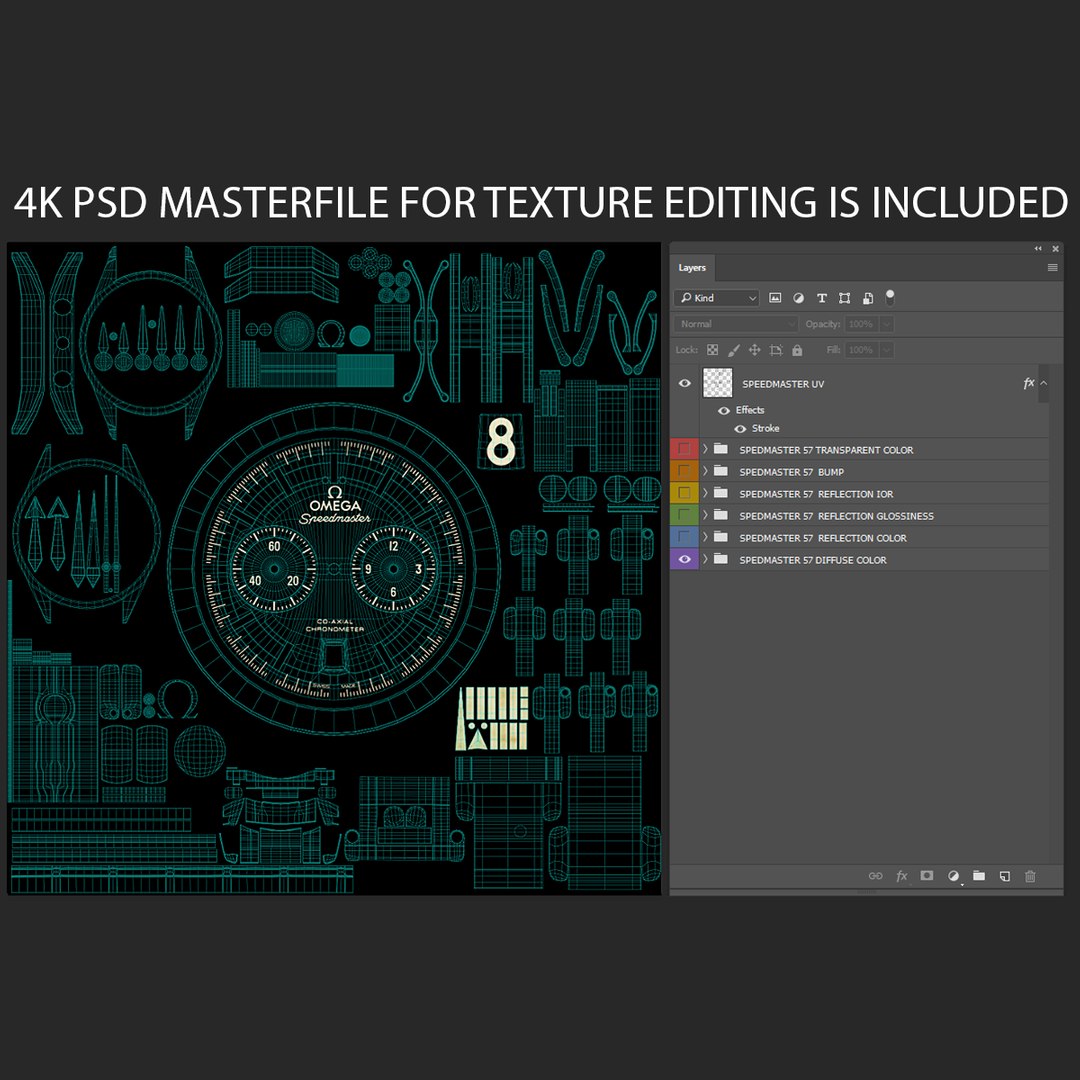Create new group folder icon

click(x=979, y=875)
